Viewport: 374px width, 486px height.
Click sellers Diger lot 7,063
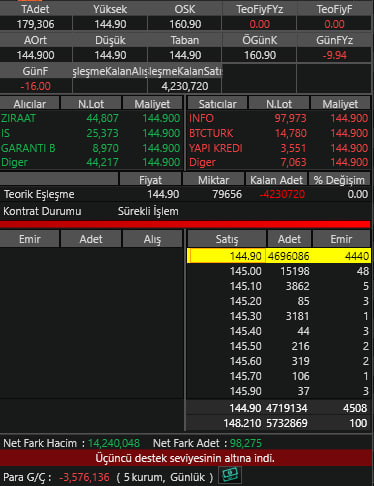tap(293, 162)
